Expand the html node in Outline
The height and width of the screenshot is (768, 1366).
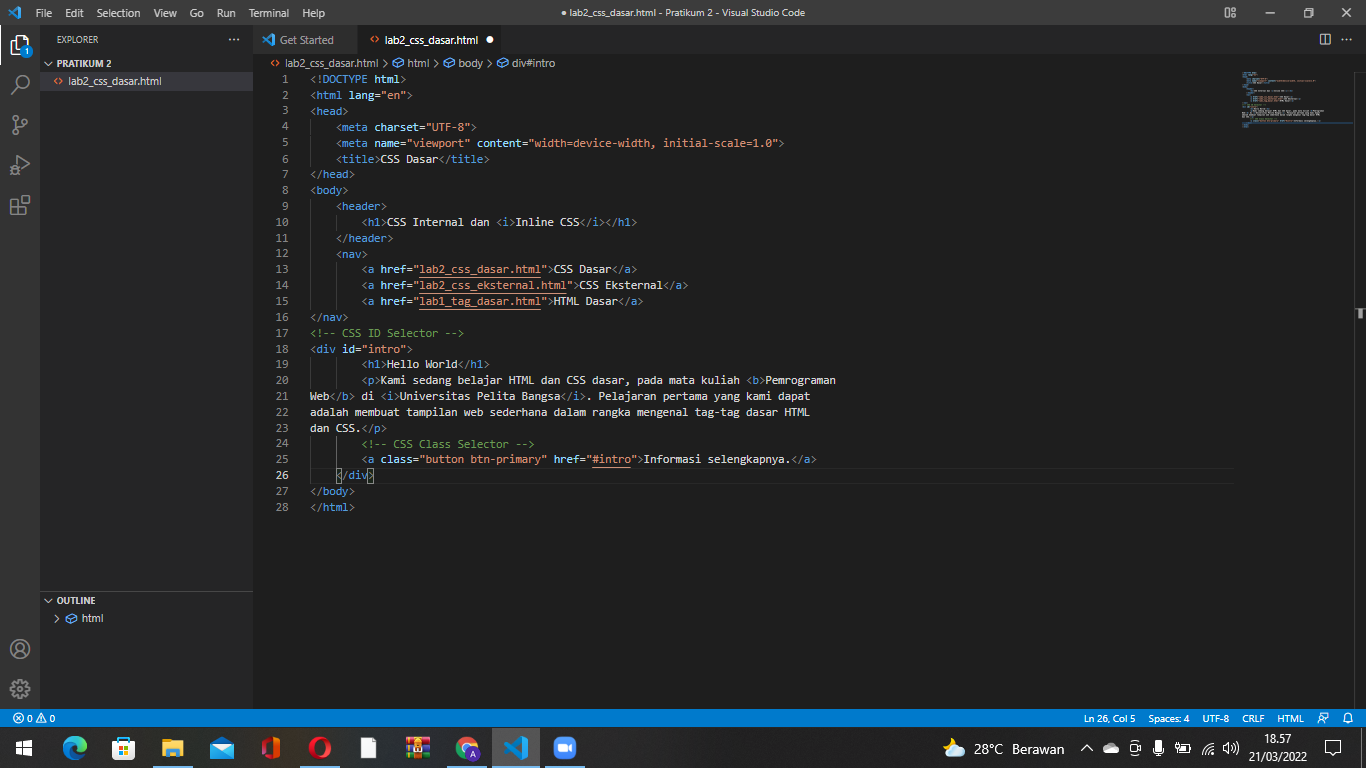[57, 618]
